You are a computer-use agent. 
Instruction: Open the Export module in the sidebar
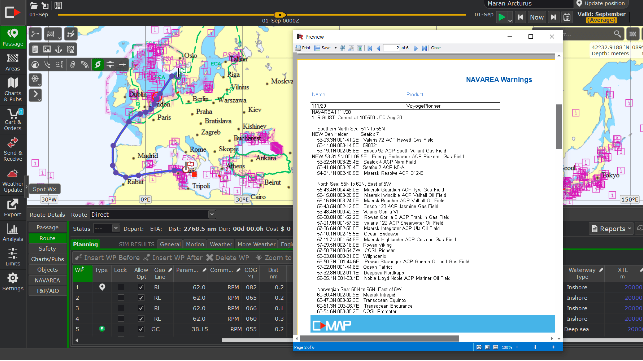coord(13,208)
